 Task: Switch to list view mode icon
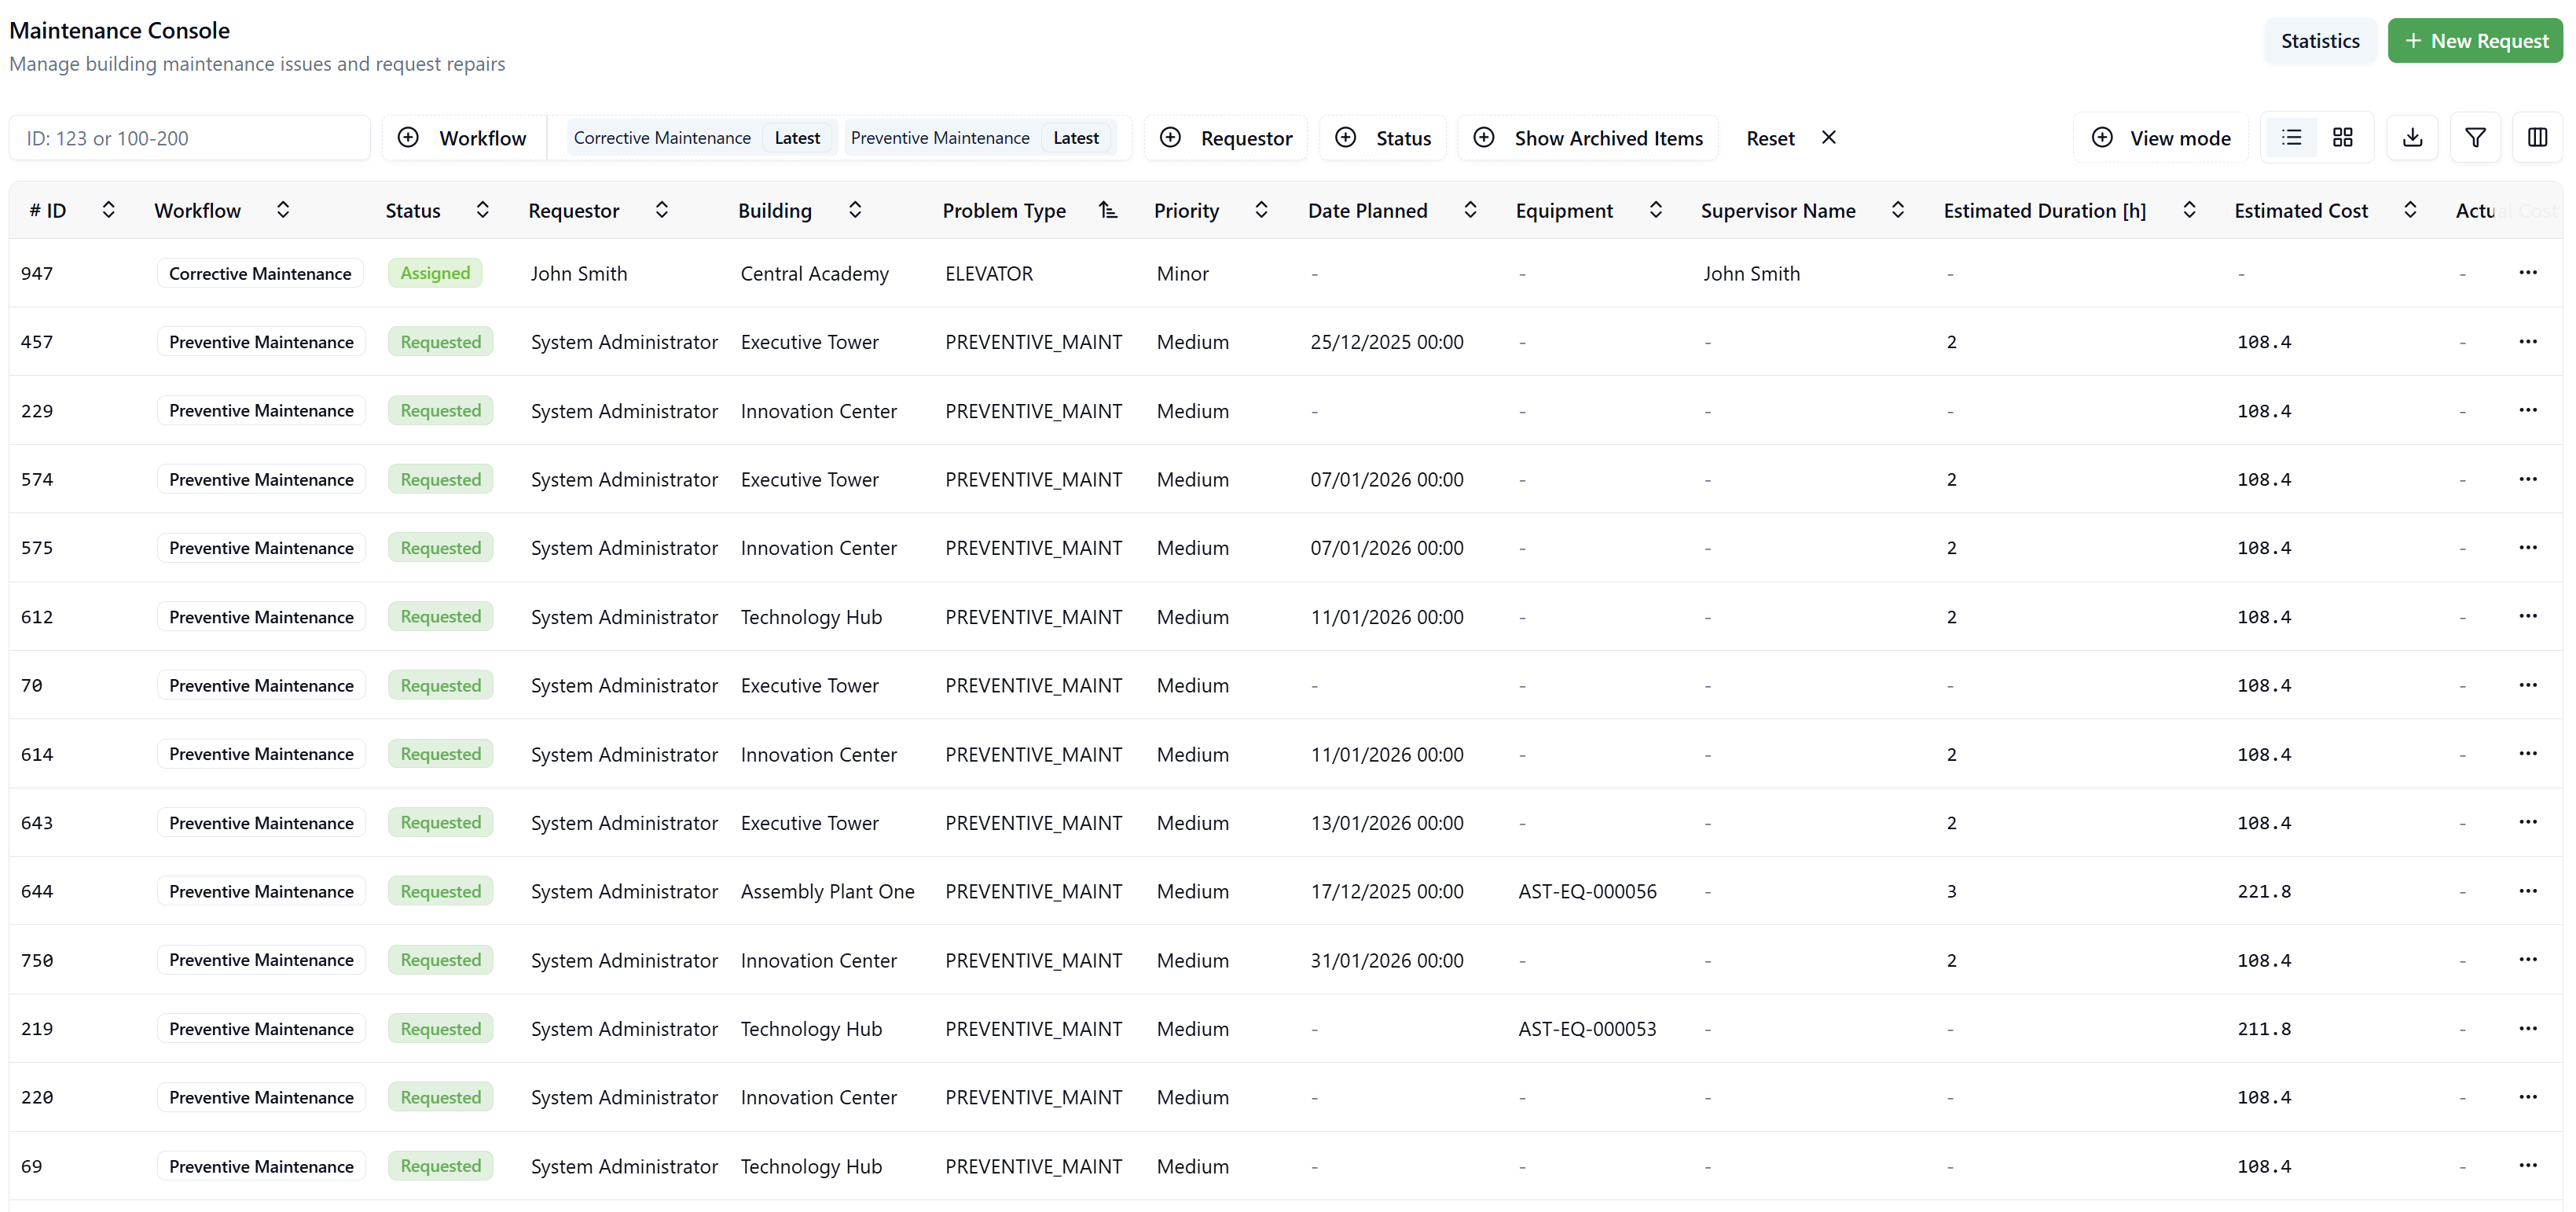(x=2291, y=138)
